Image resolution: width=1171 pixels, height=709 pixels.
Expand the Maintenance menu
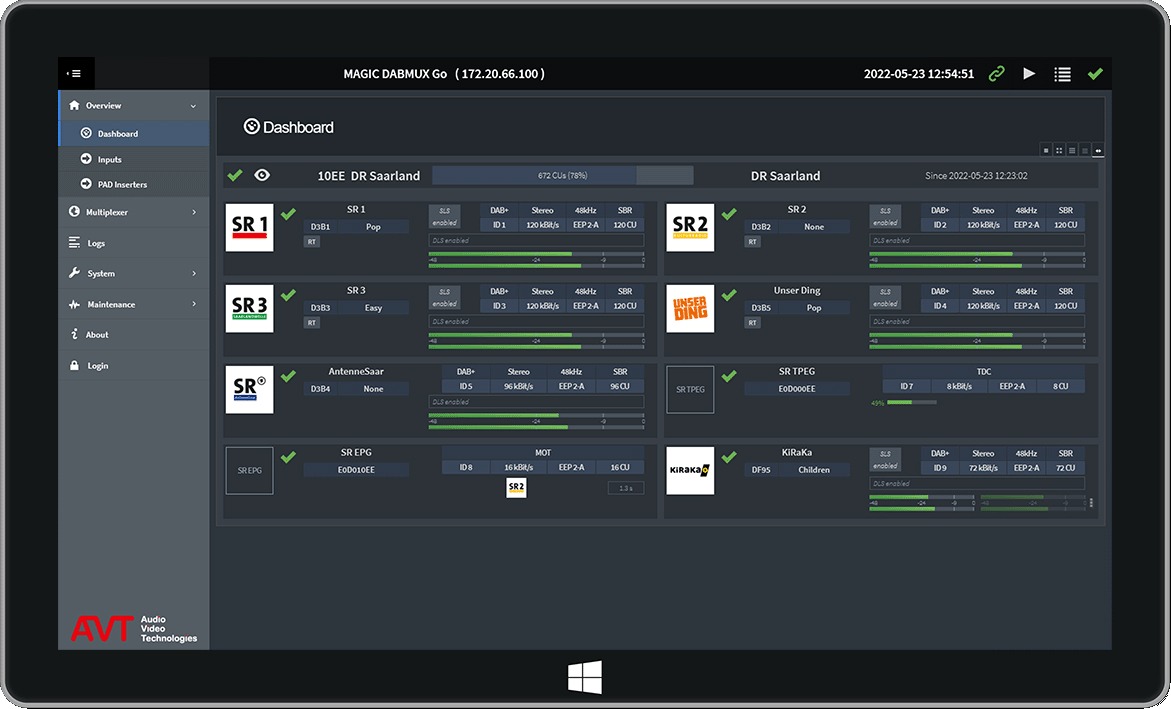(x=193, y=304)
